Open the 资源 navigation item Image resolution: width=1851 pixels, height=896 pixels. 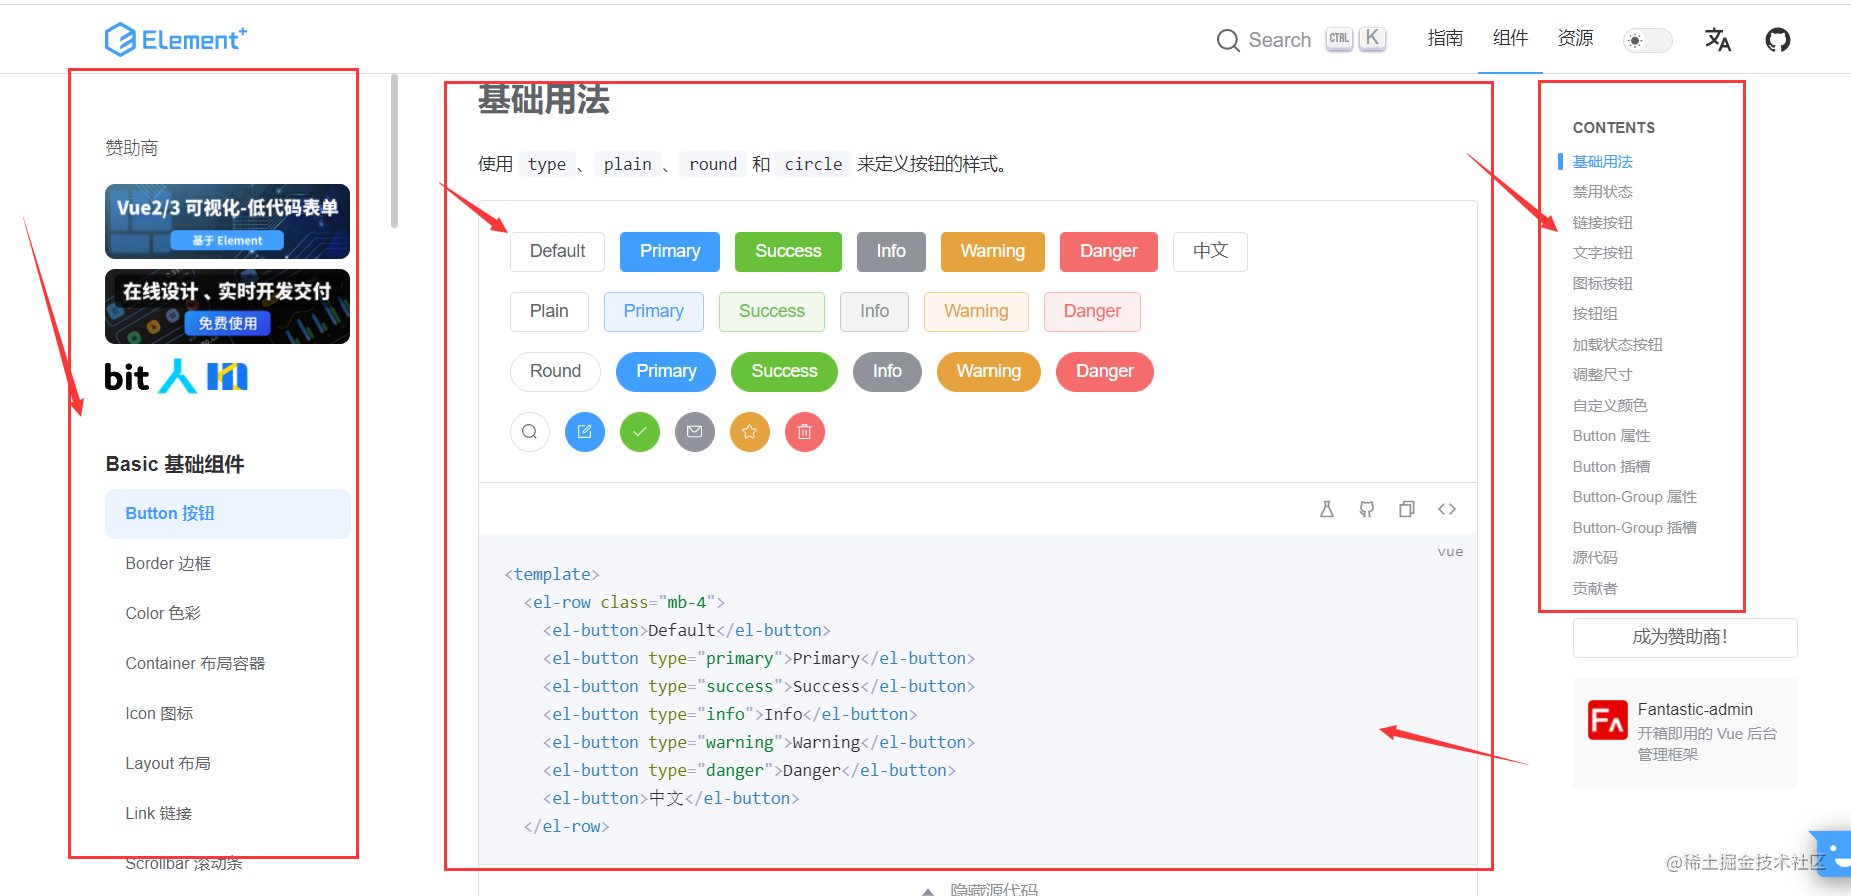click(1575, 38)
